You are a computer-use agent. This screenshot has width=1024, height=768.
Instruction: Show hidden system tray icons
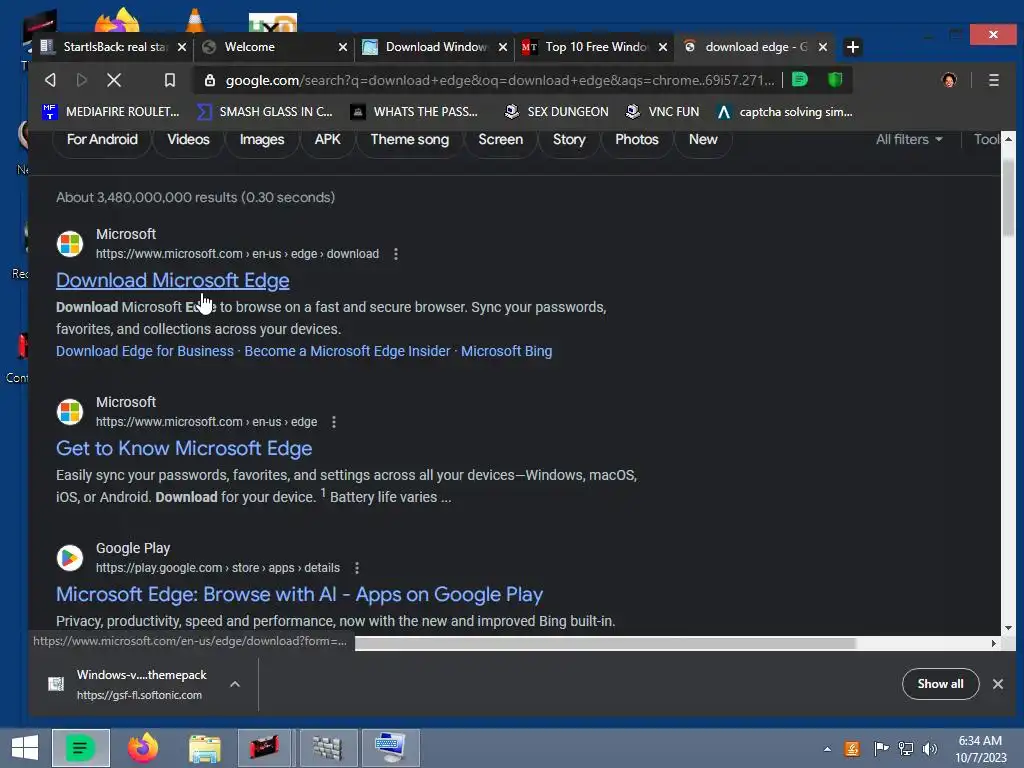[827, 749]
